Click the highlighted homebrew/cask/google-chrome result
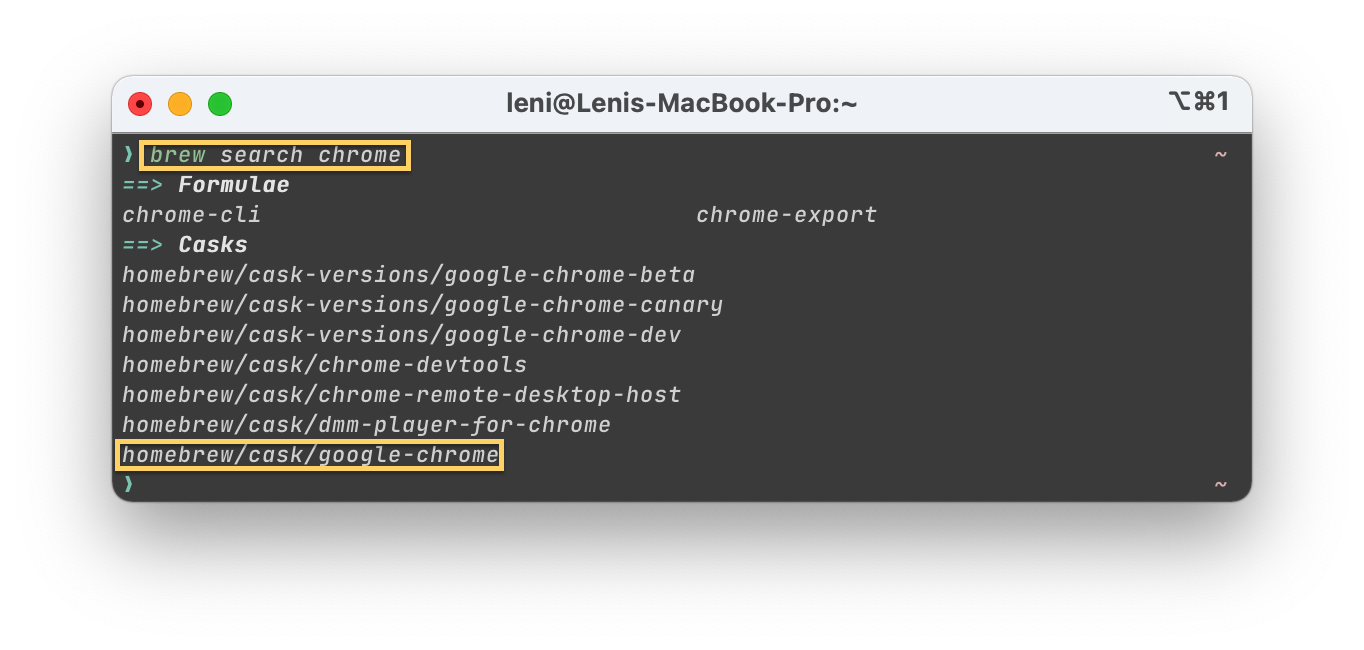Screen dimensions: 1364x650 coord(310,456)
